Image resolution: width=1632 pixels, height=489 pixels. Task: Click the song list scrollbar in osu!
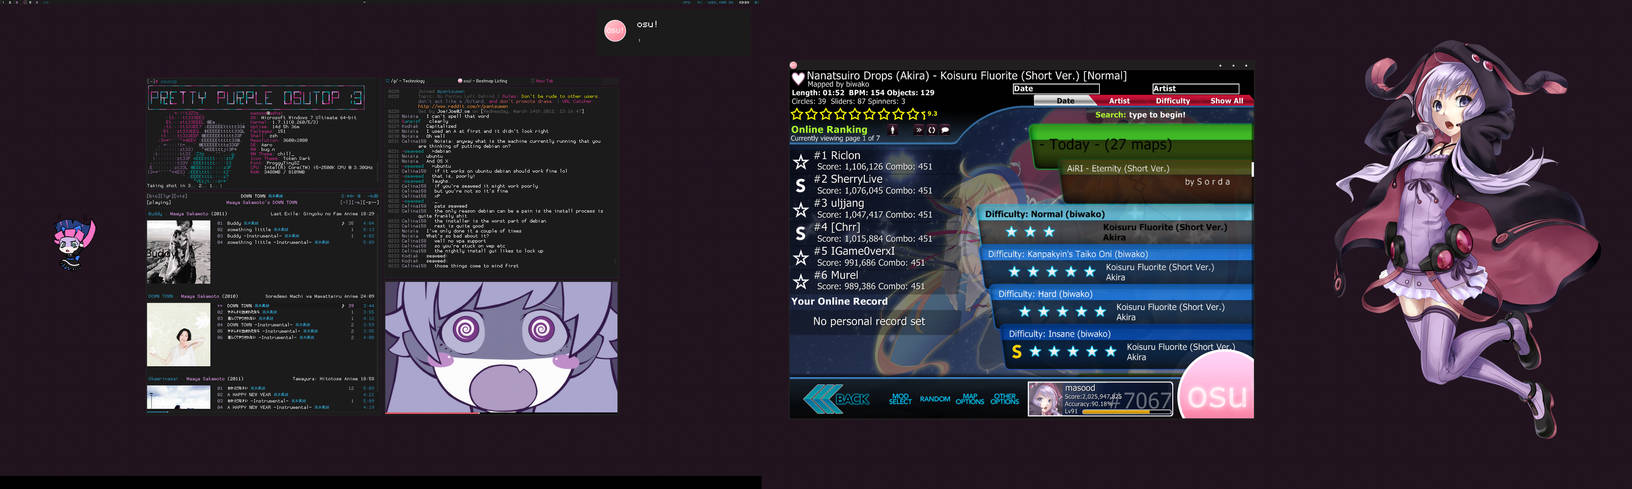click(1252, 170)
